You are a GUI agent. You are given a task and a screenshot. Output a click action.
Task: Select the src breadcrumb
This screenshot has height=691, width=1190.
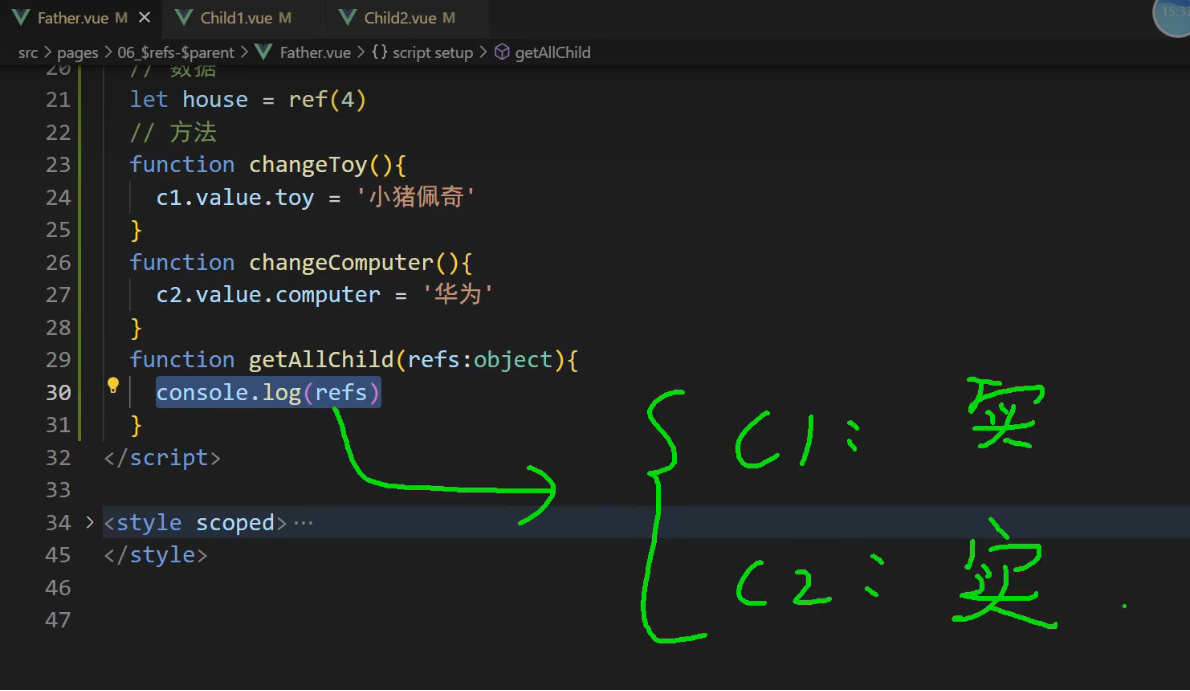[28, 52]
